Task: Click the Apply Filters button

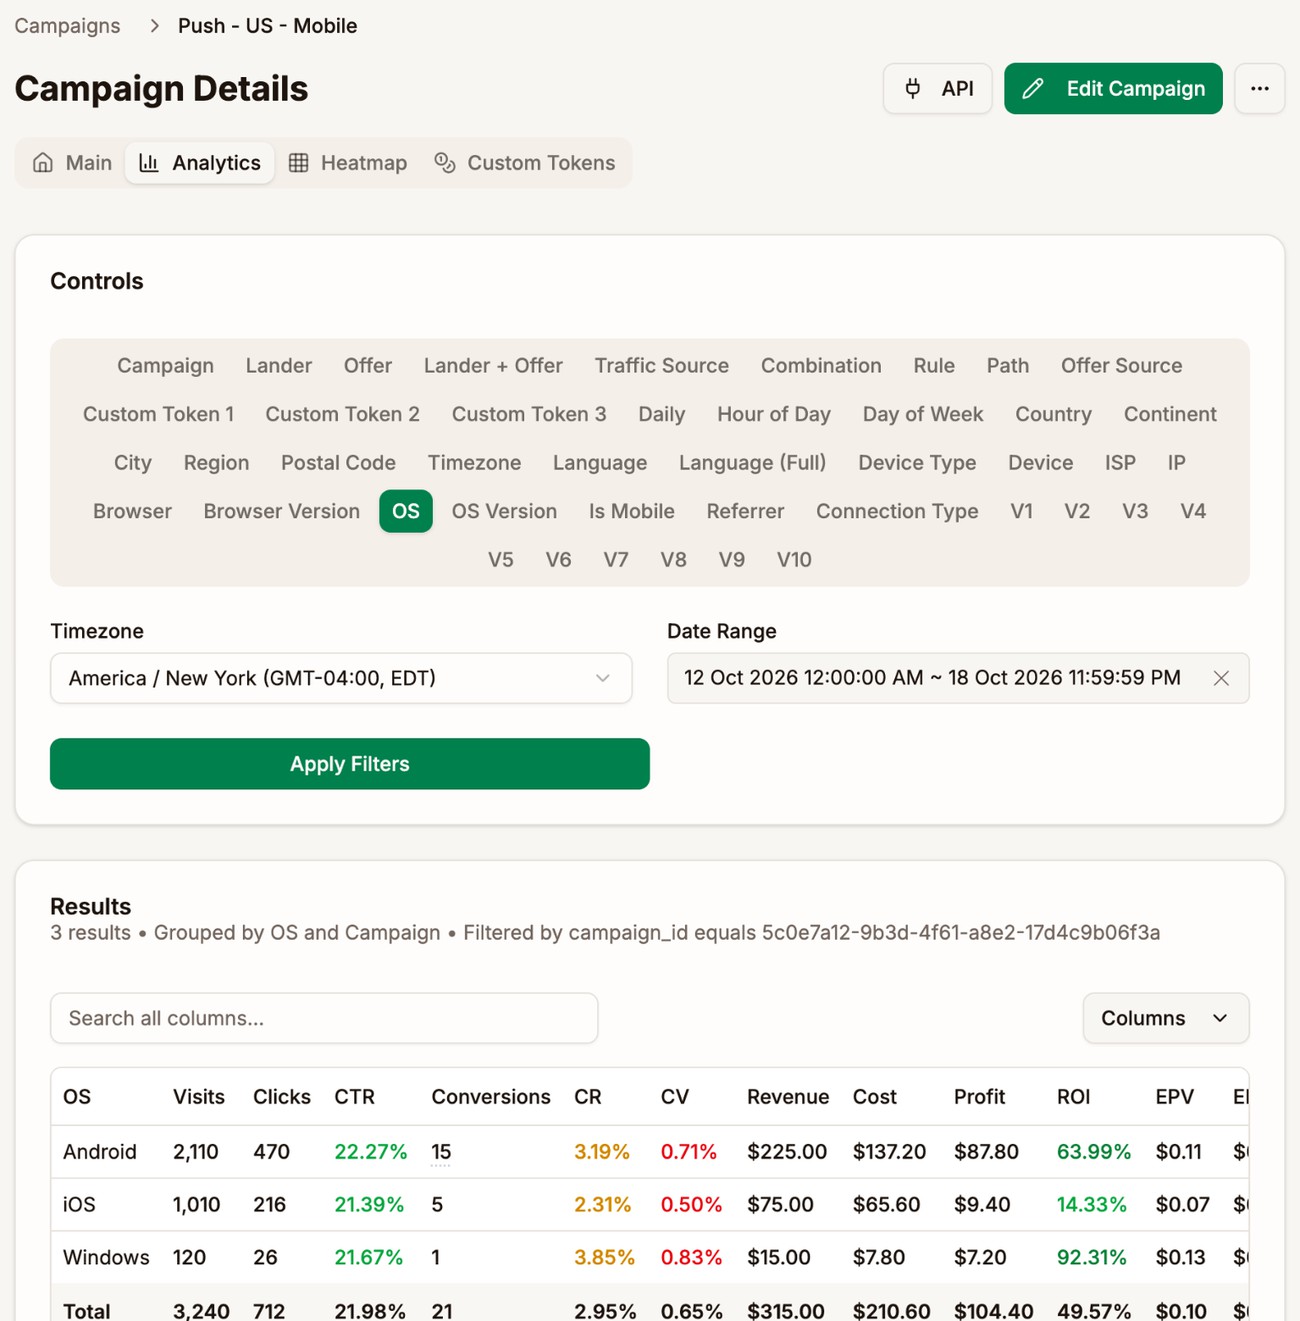Action: (x=350, y=764)
